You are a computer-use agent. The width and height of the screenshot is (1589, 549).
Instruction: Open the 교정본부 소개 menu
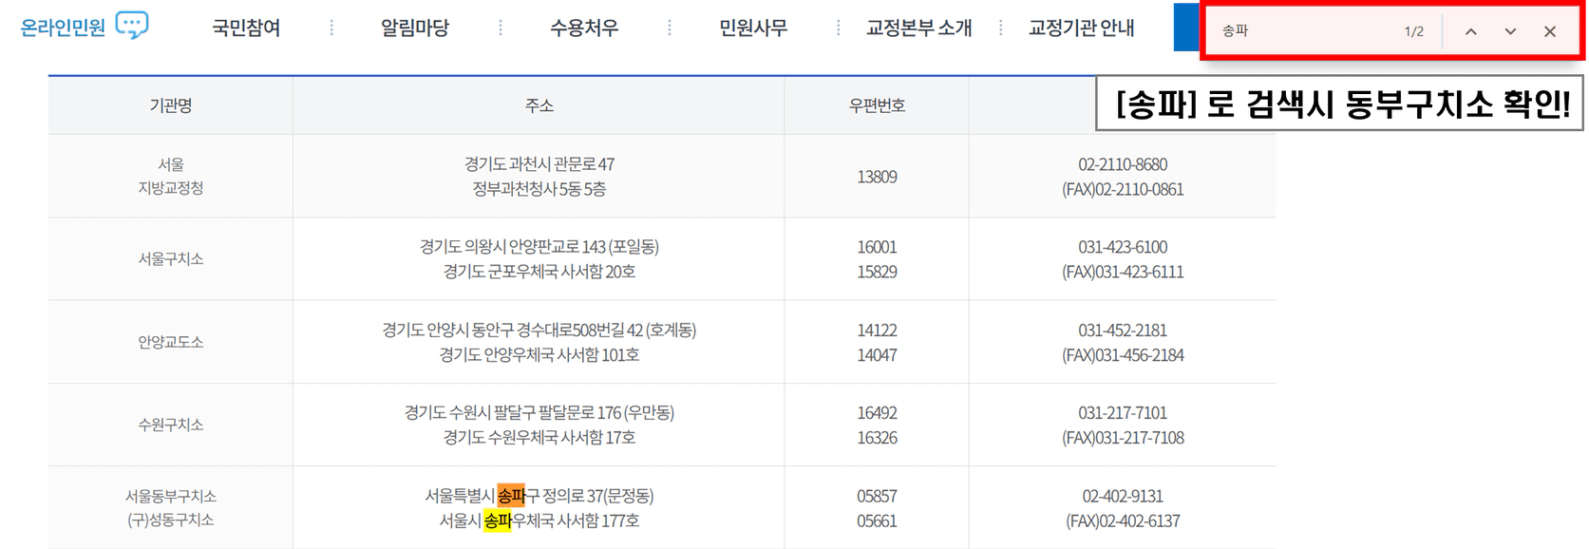[x=918, y=28]
